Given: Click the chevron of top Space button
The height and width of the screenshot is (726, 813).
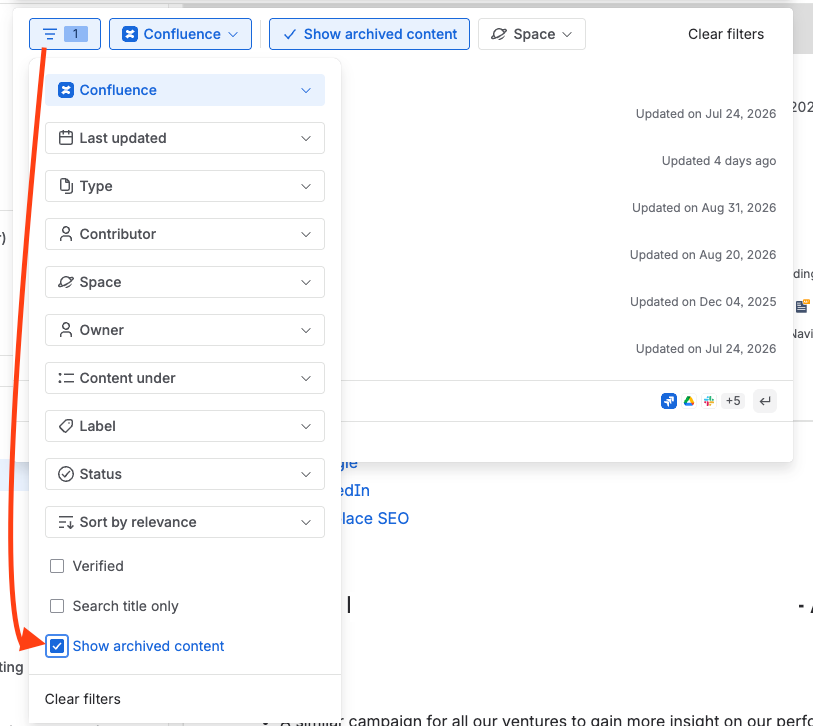Looking at the screenshot, I should [567, 34].
